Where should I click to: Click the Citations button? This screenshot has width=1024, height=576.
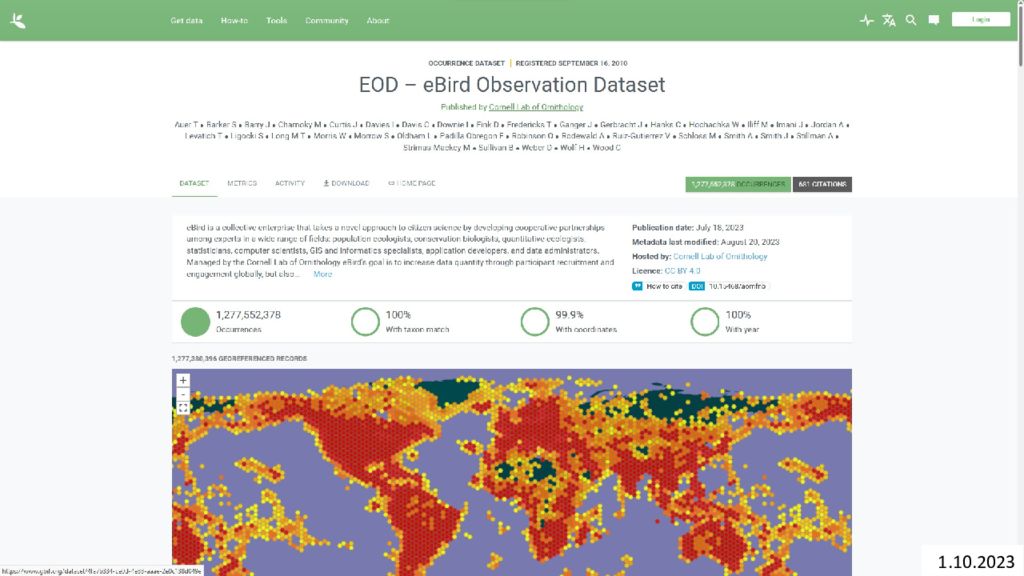tap(822, 185)
